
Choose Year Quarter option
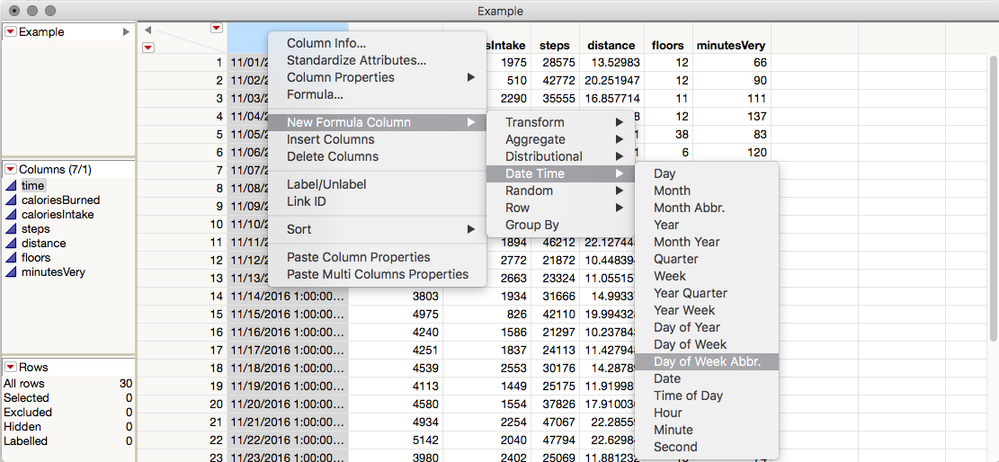coord(707,293)
